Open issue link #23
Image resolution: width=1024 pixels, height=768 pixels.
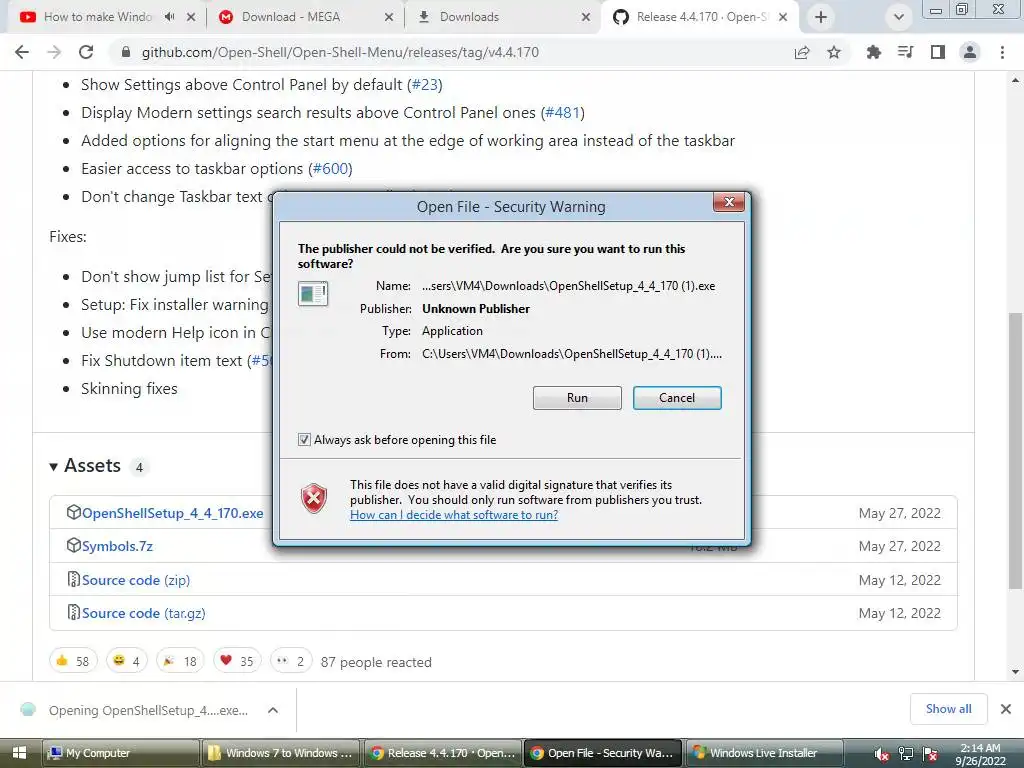tap(425, 85)
